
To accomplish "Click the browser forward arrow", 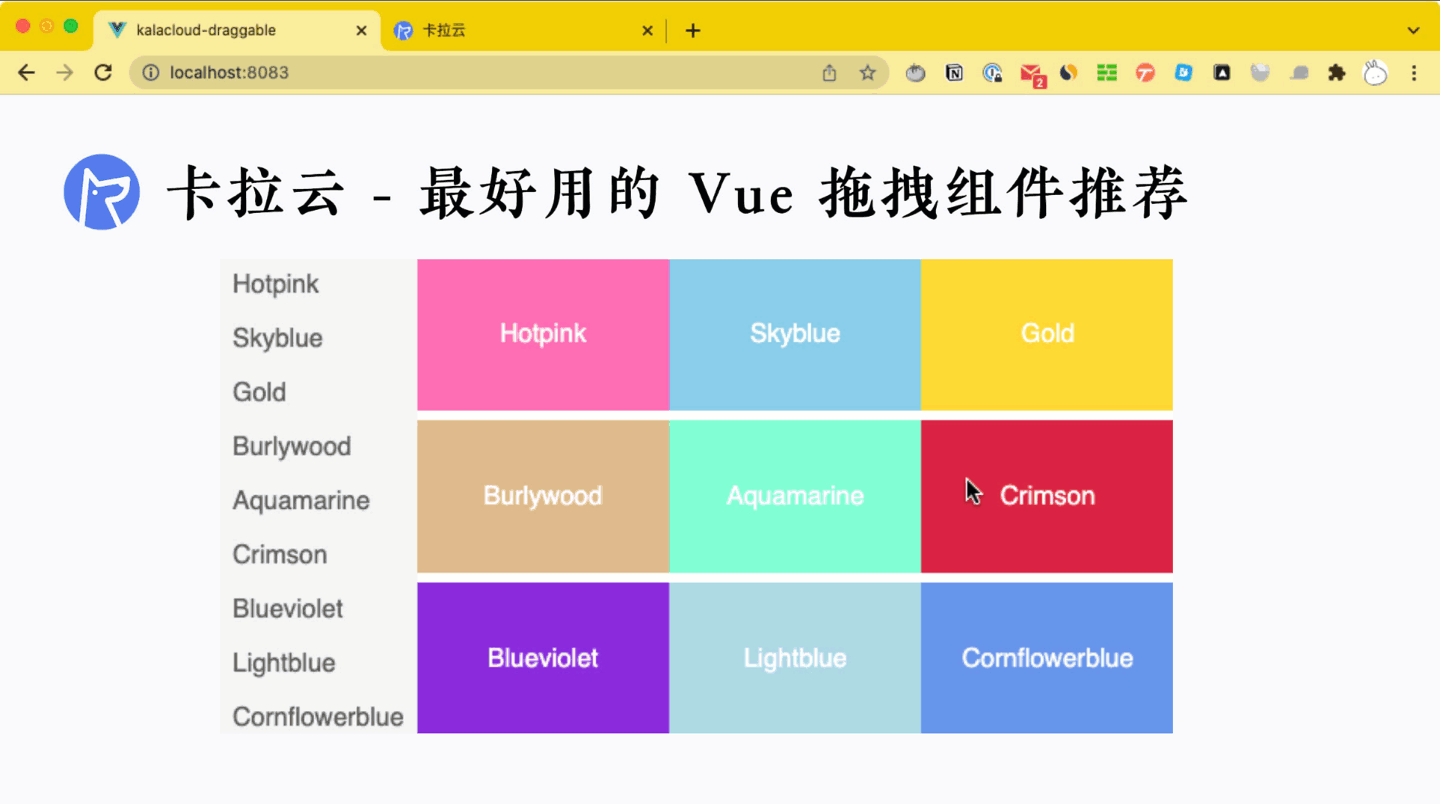I will tap(65, 72).
